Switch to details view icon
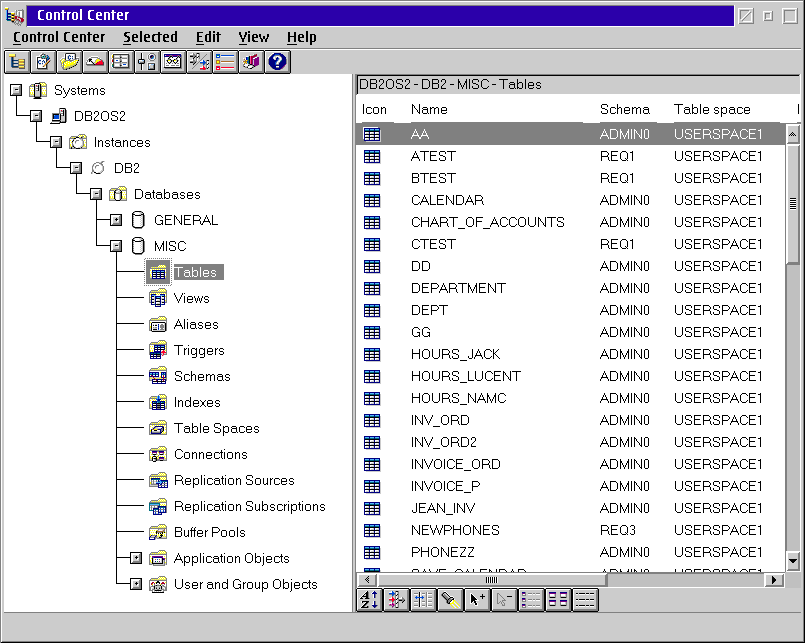The width and height of the screenshot is (805, 643). [x=531, y=599]
